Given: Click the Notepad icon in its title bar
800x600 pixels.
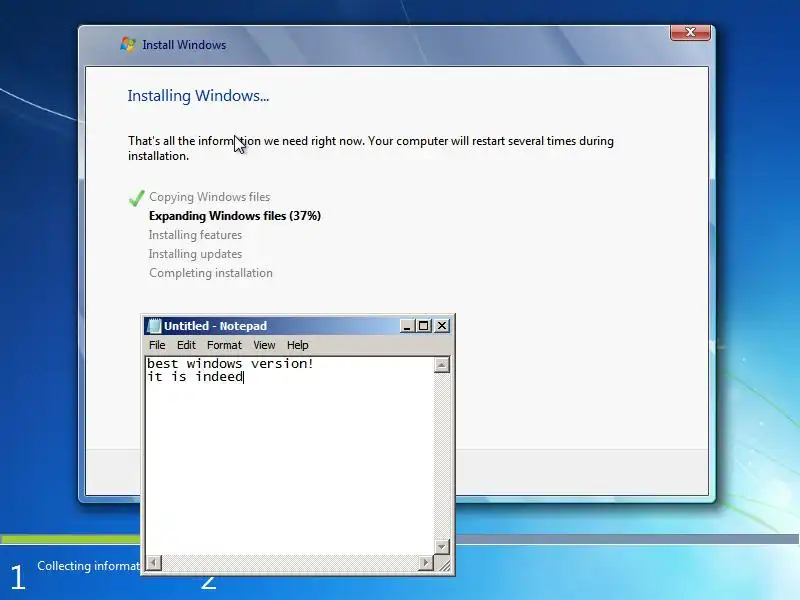Looking at the screenshot, I should (154, 326).
